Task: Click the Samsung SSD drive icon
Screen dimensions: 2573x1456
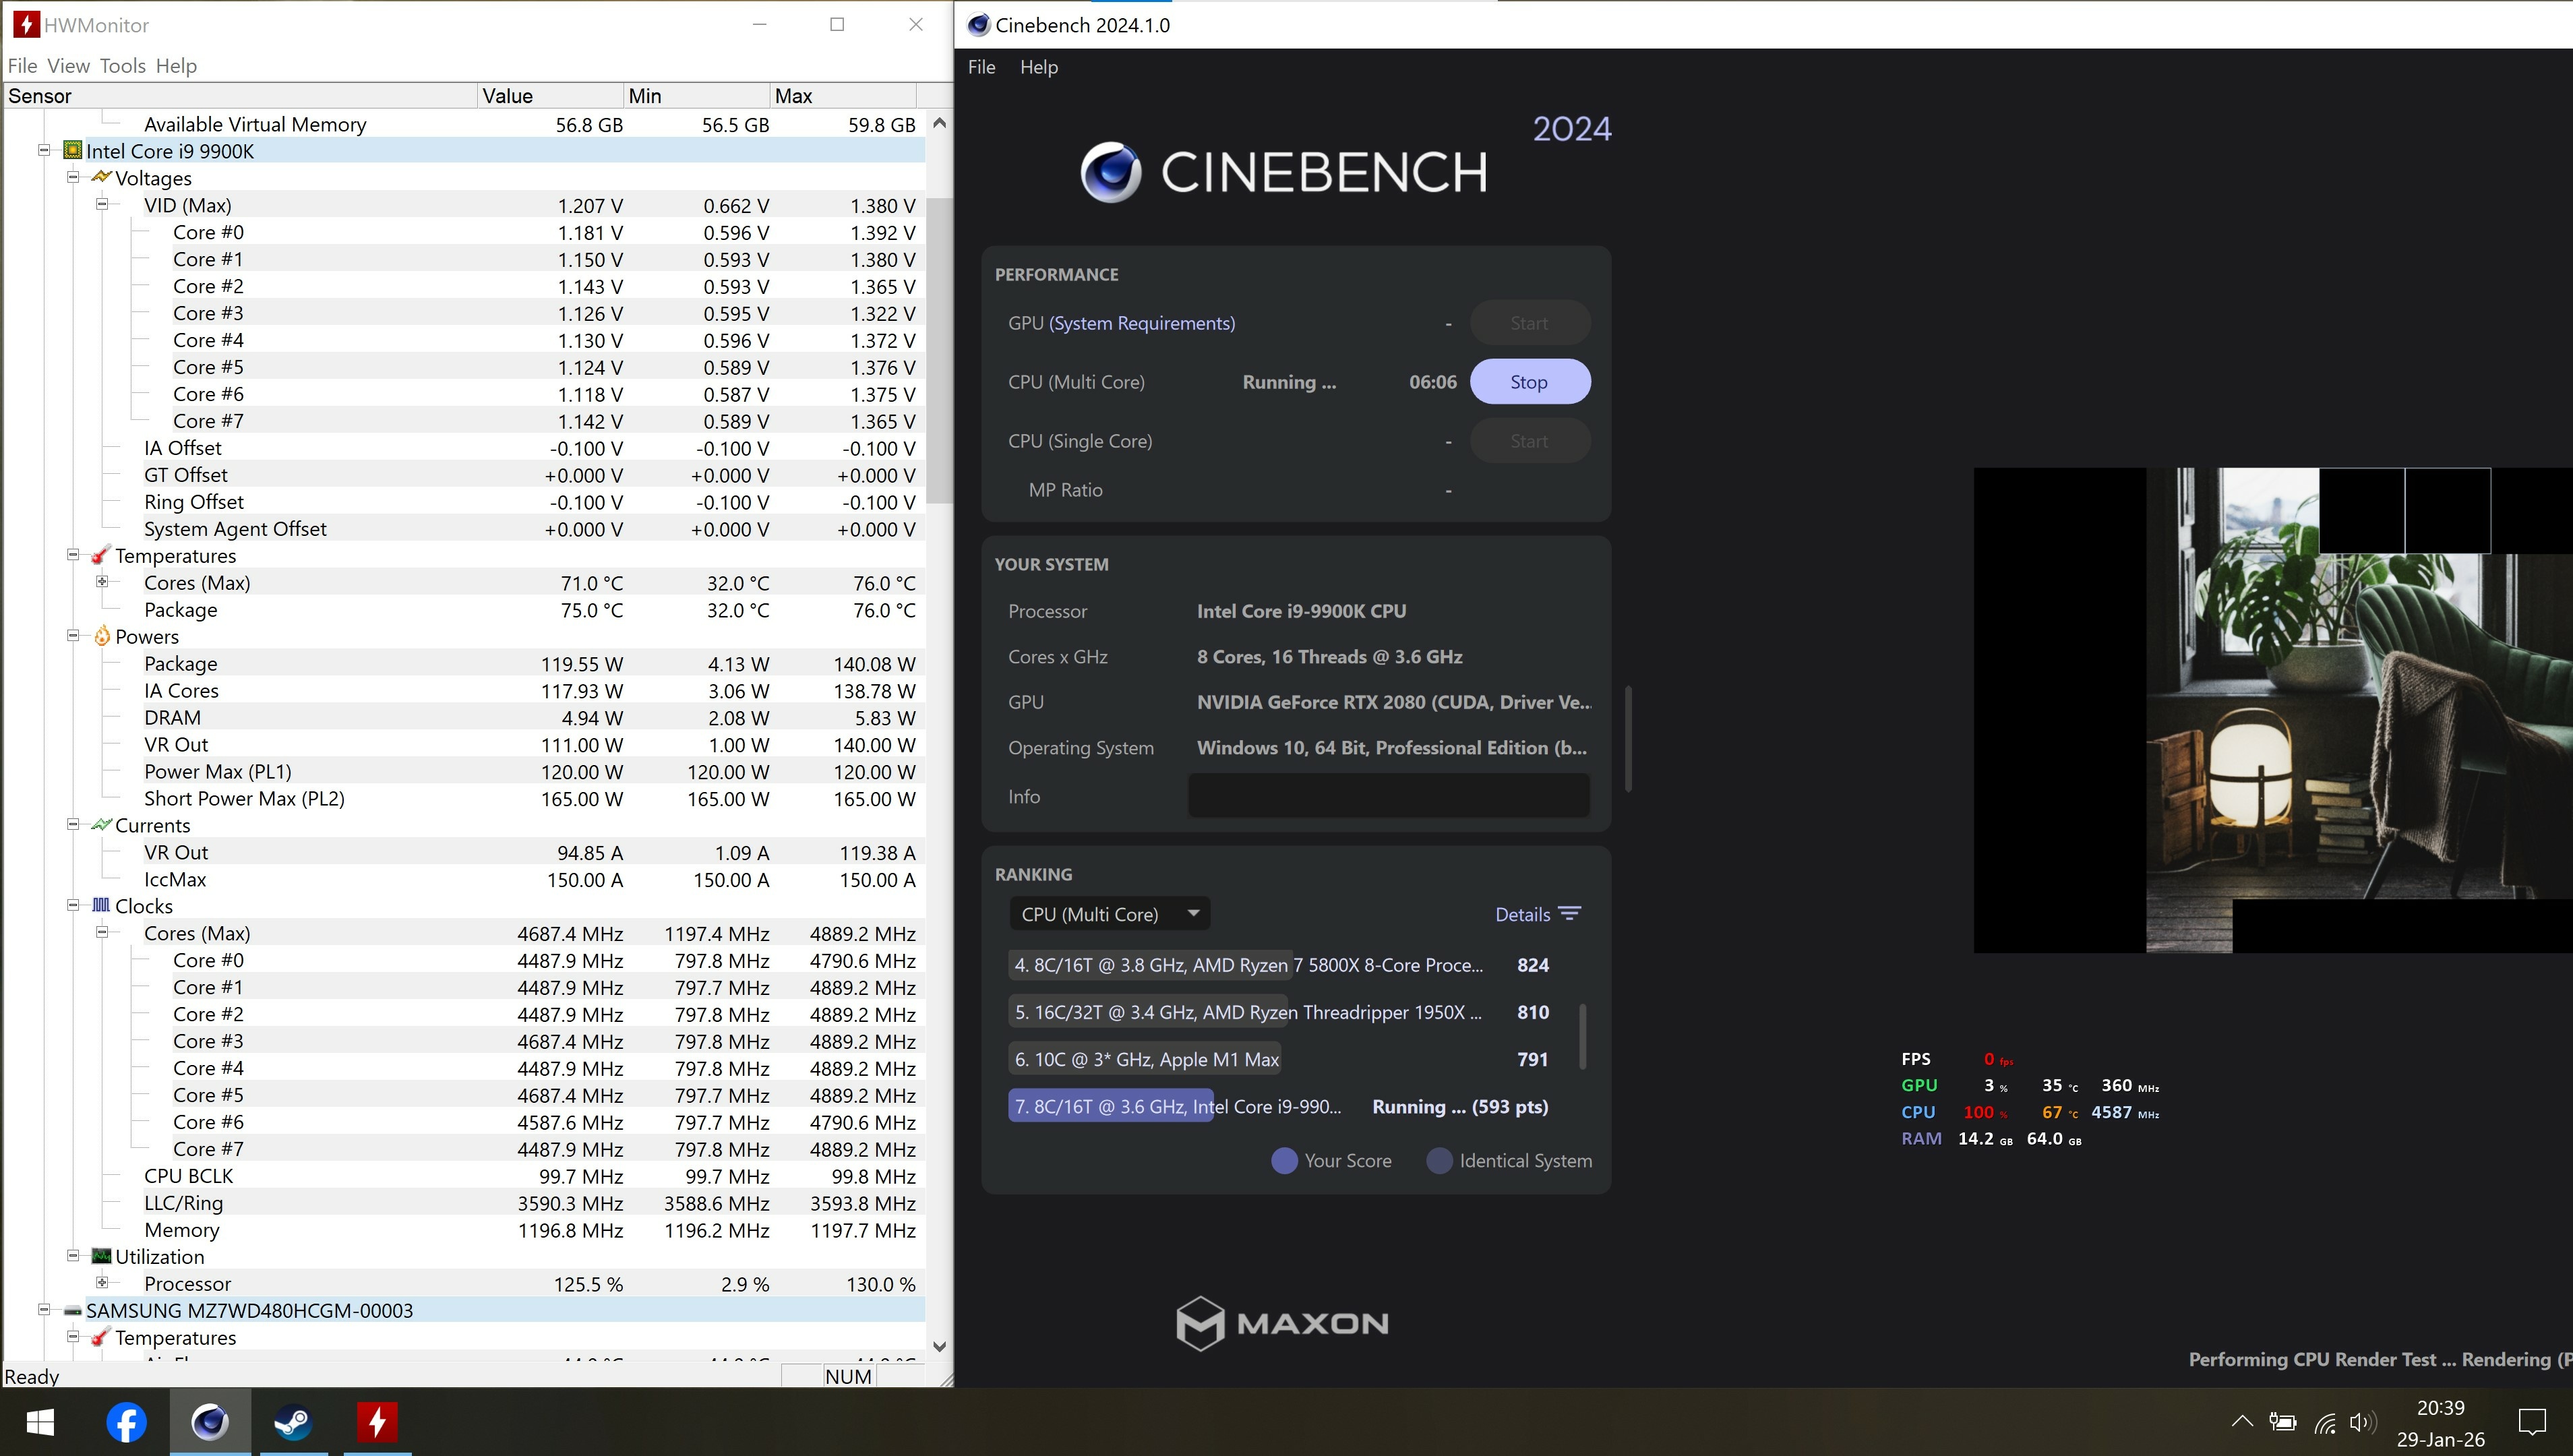Action: [72, 1311]
